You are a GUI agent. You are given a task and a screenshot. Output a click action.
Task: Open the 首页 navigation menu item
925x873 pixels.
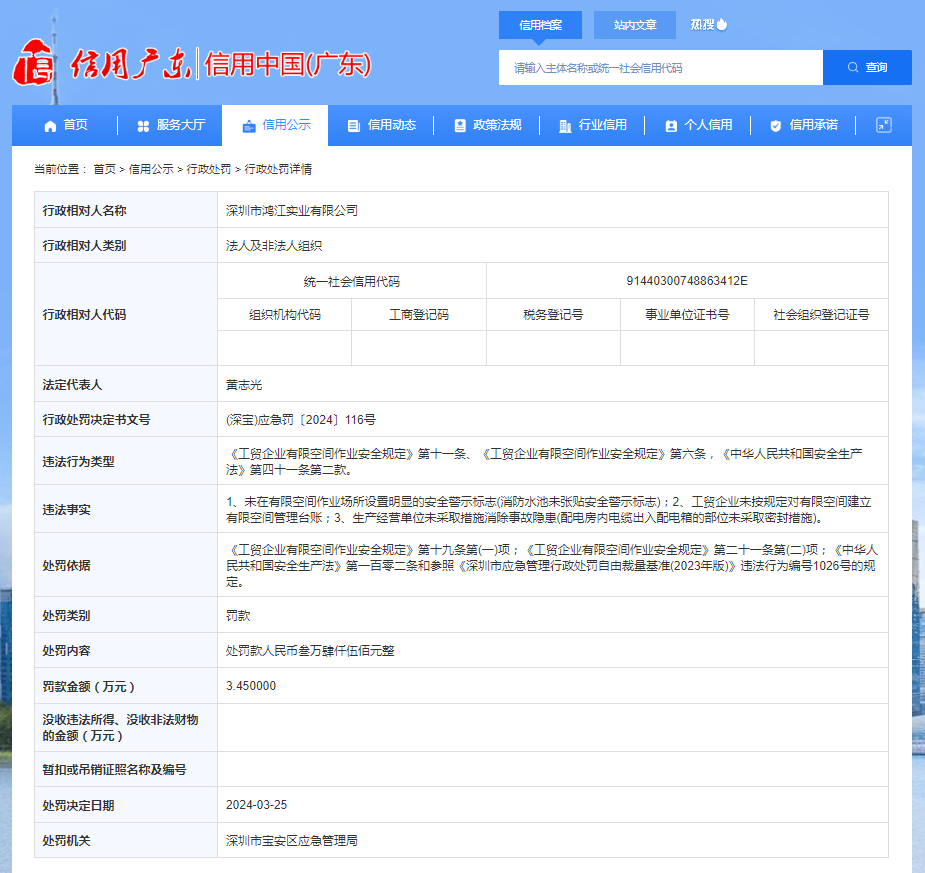click(x=66, y=125)
